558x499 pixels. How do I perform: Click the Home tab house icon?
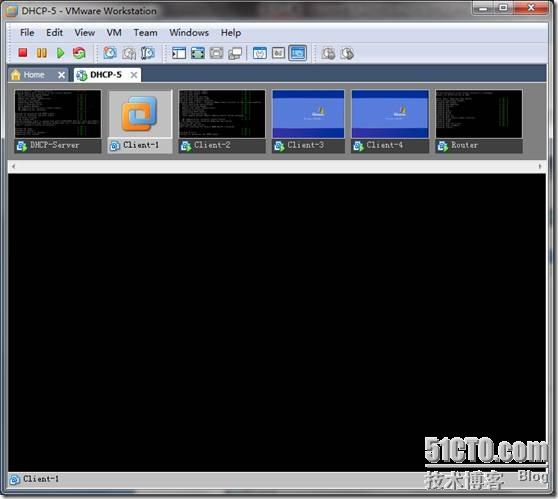click(x=16, y=75)
